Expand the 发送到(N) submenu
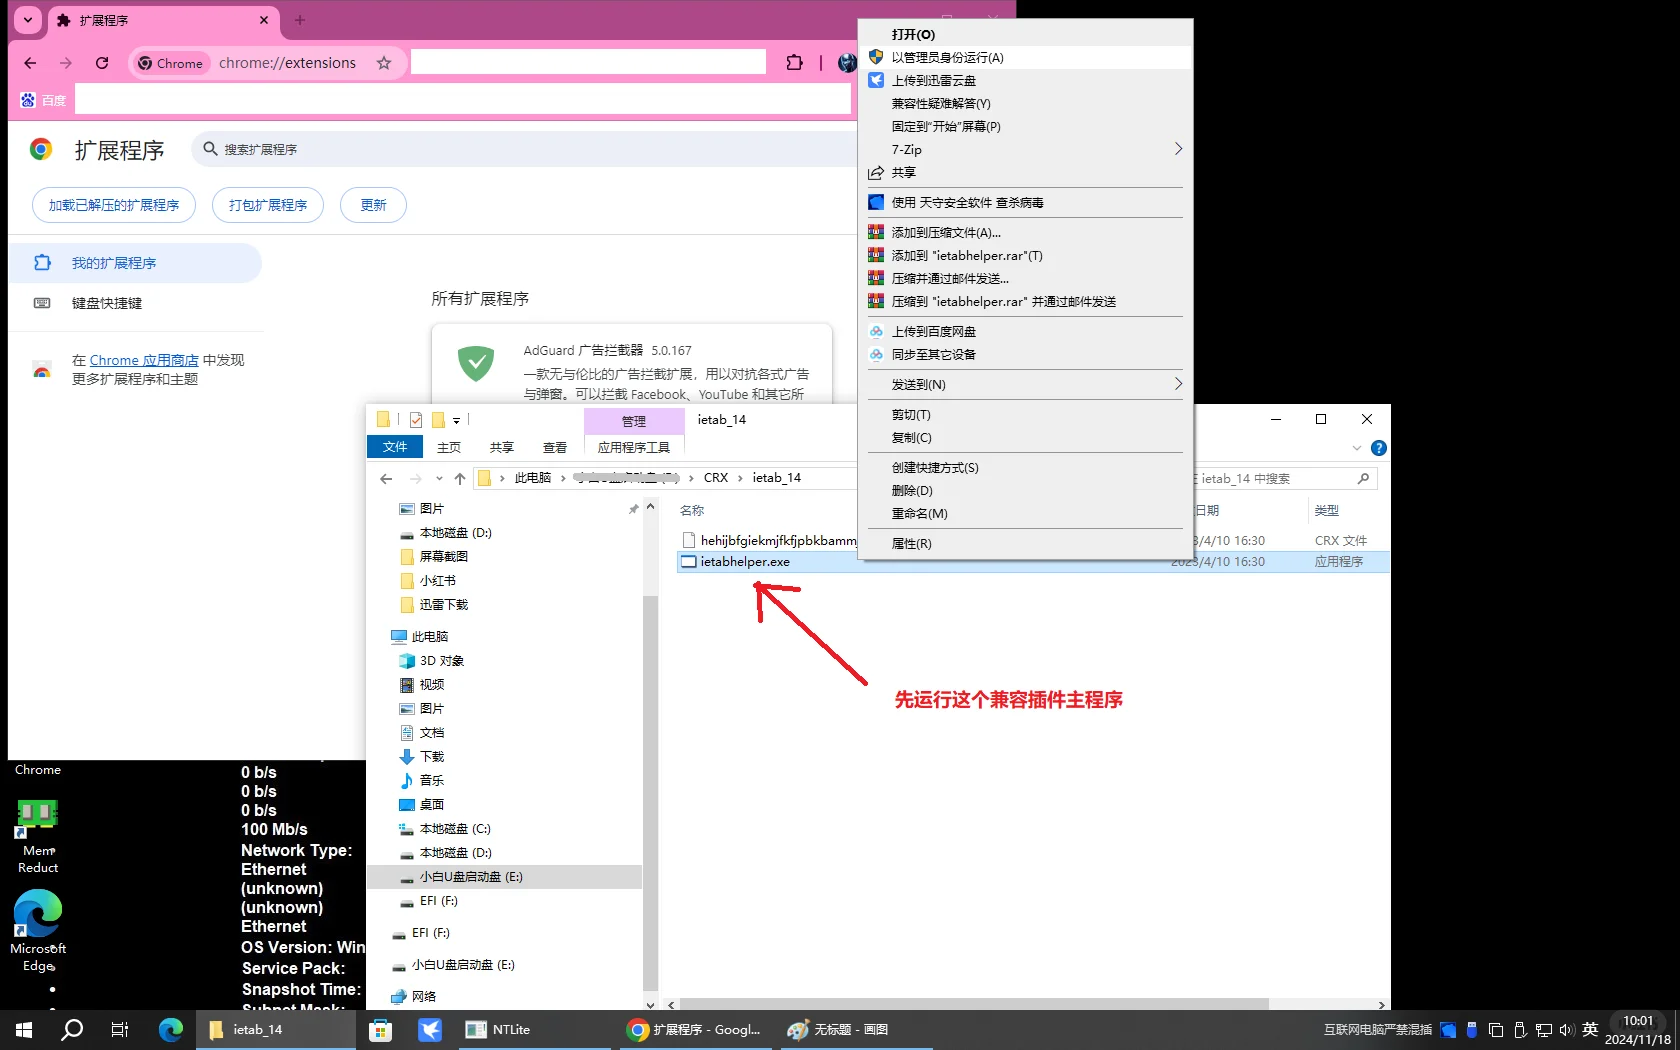This screenshot has width=1680, height=1050. [x=1026, y=384]
